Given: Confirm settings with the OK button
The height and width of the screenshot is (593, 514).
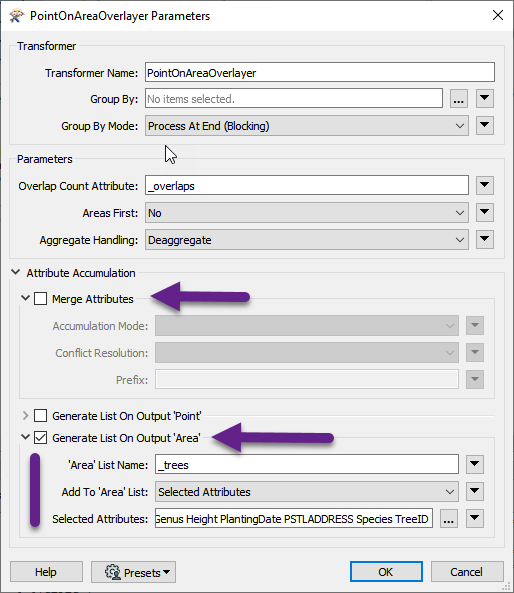Looking at the screenshot, I should click(x=386, y=571).
